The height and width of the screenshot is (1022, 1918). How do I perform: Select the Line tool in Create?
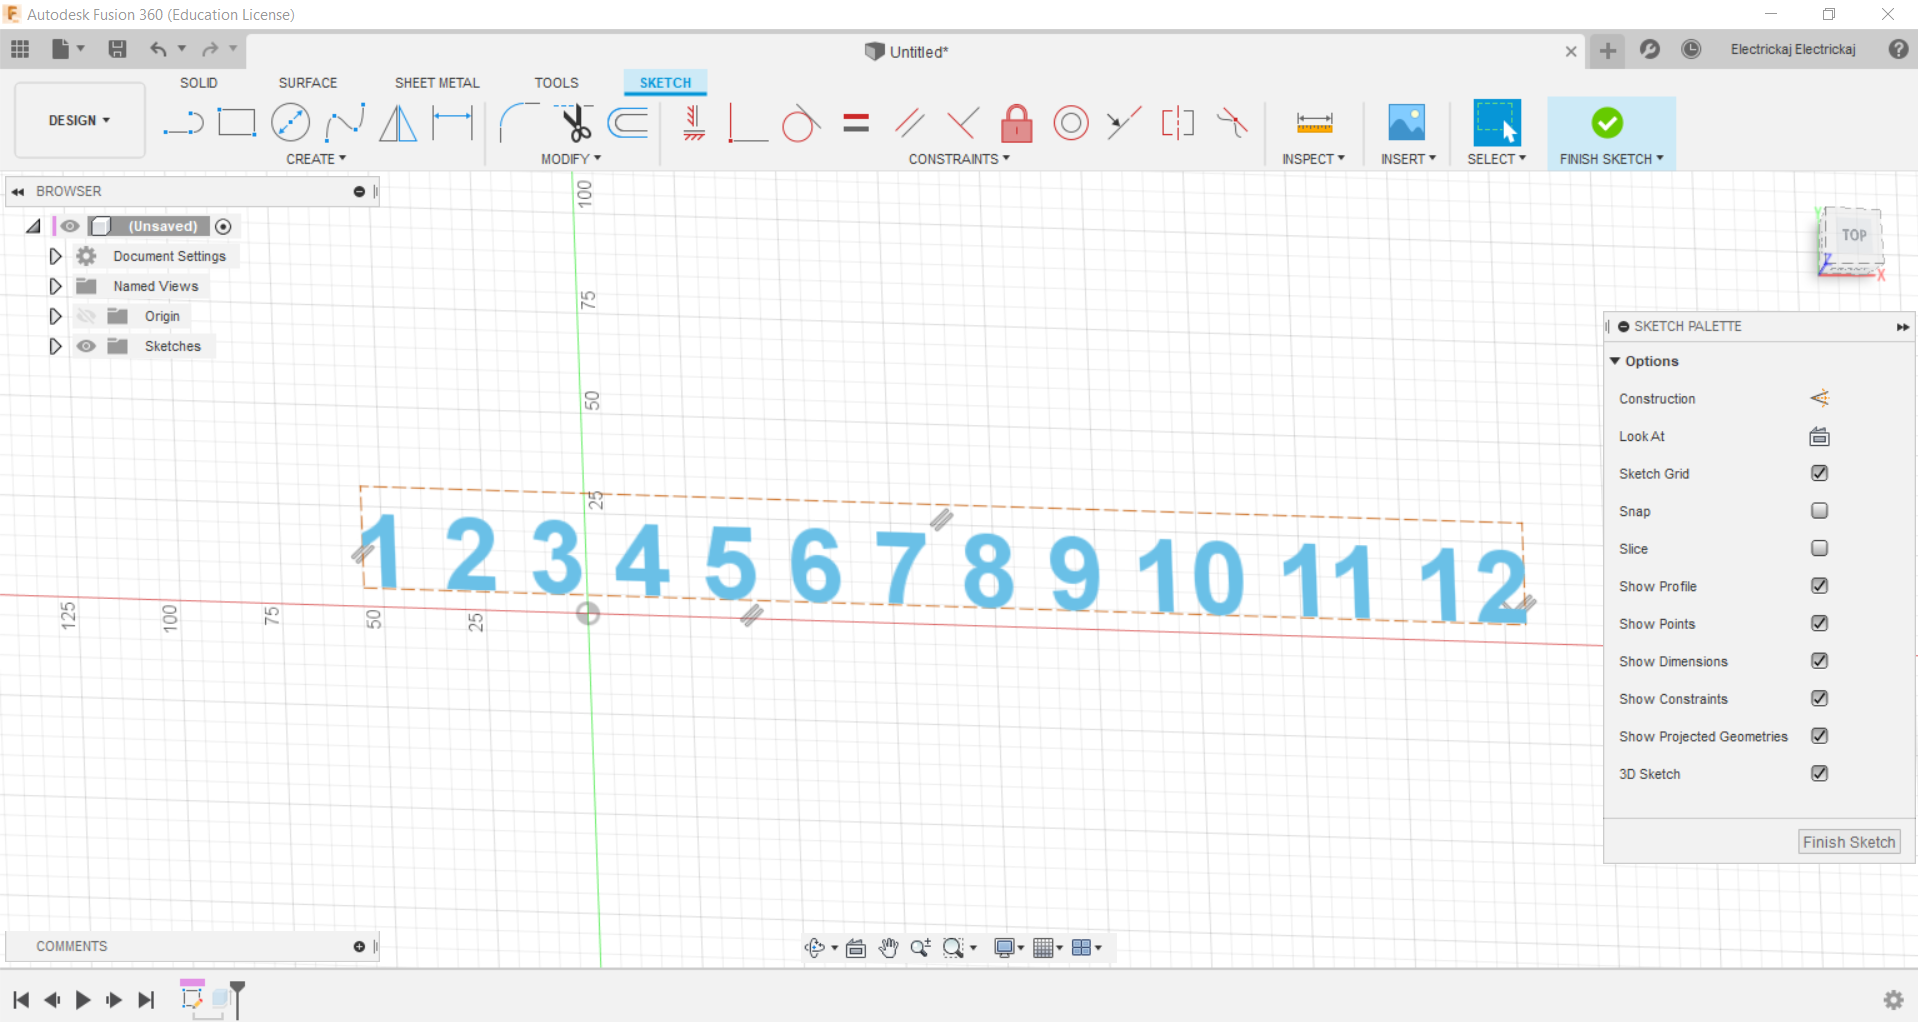(x=183, y=123)
